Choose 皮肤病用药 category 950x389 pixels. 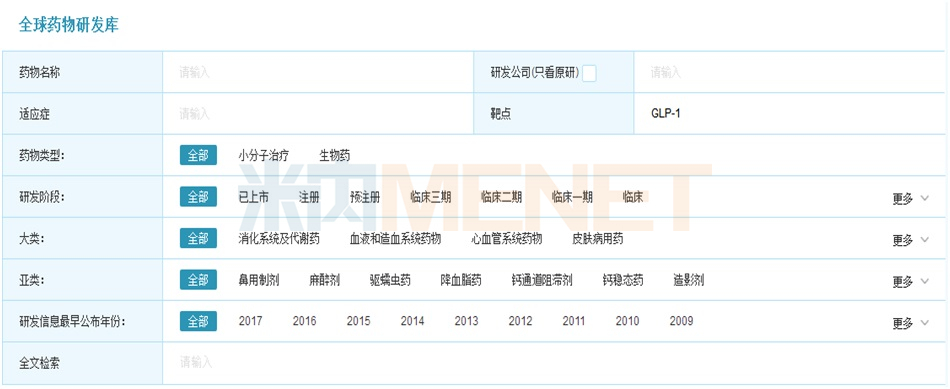[x=597, y=239]
